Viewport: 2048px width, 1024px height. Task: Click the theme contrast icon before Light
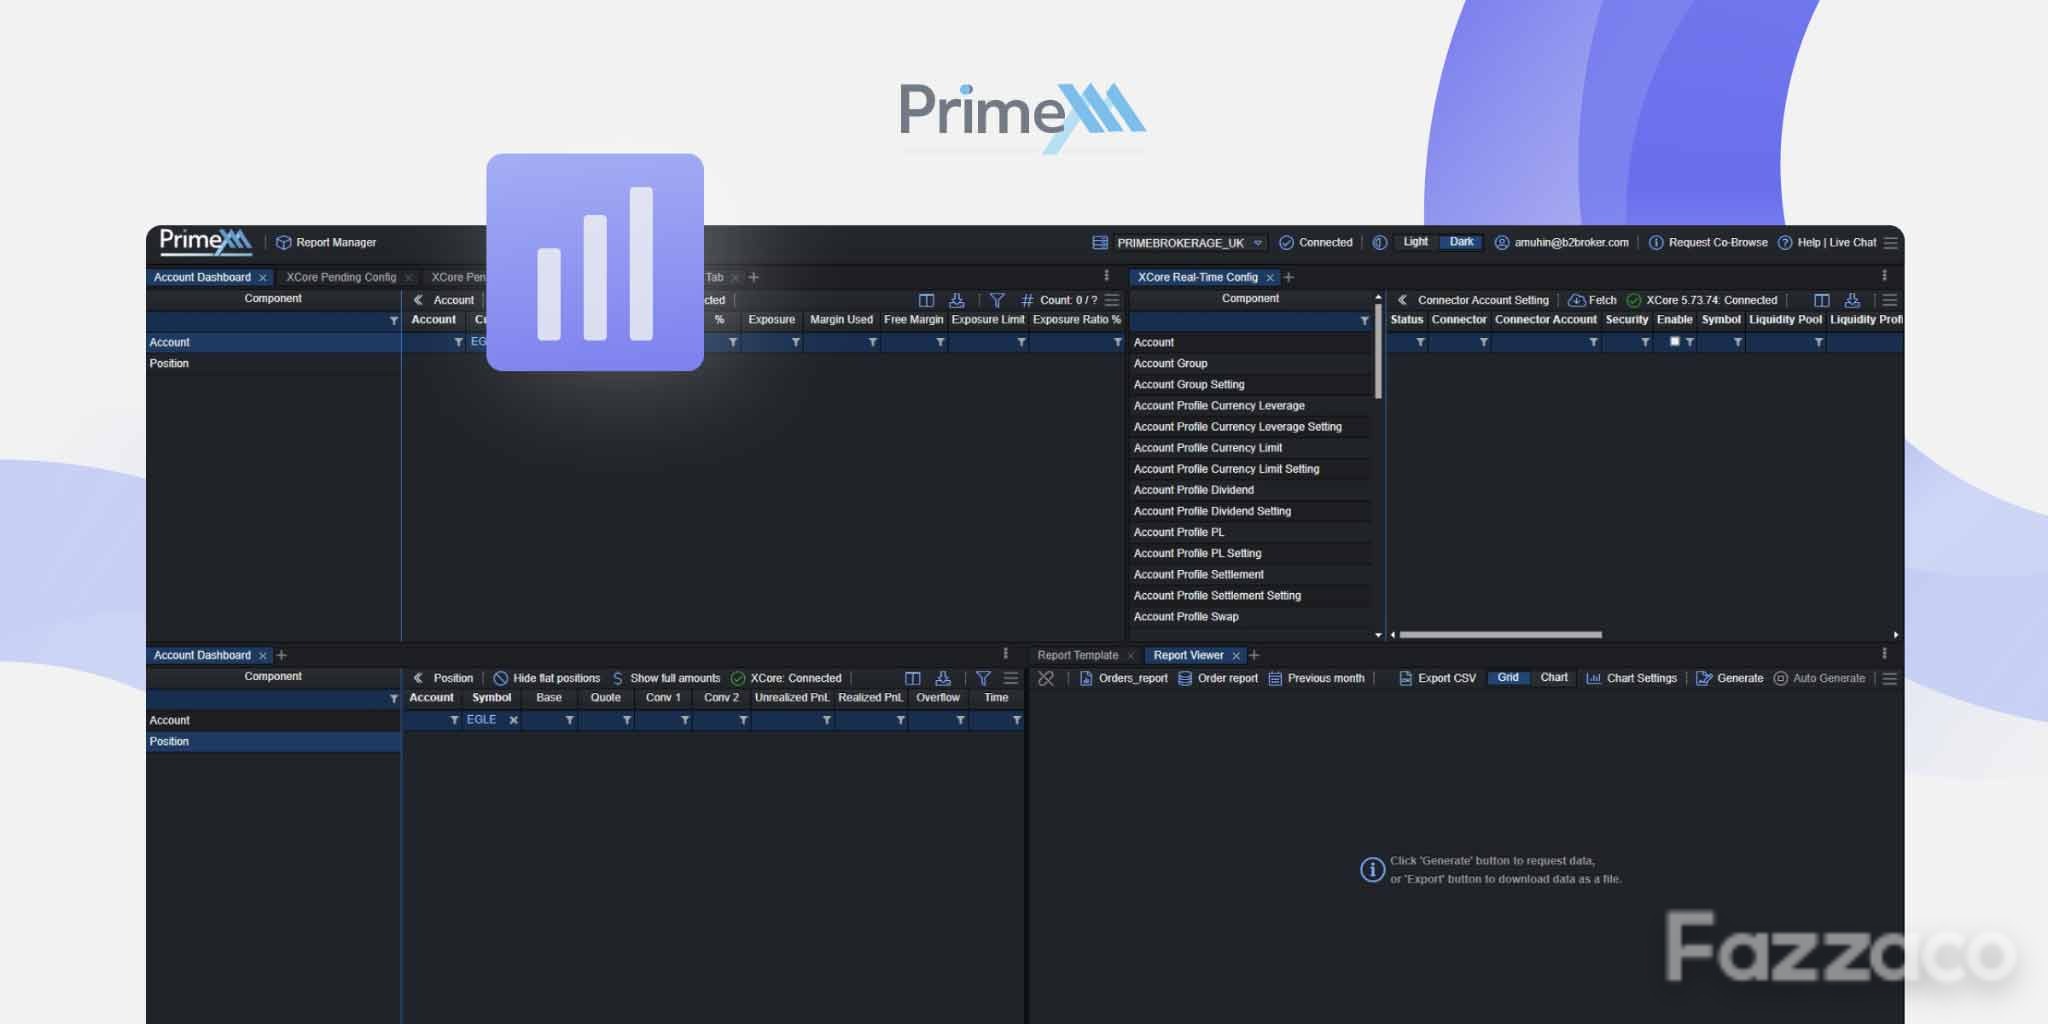(1380, 243)
